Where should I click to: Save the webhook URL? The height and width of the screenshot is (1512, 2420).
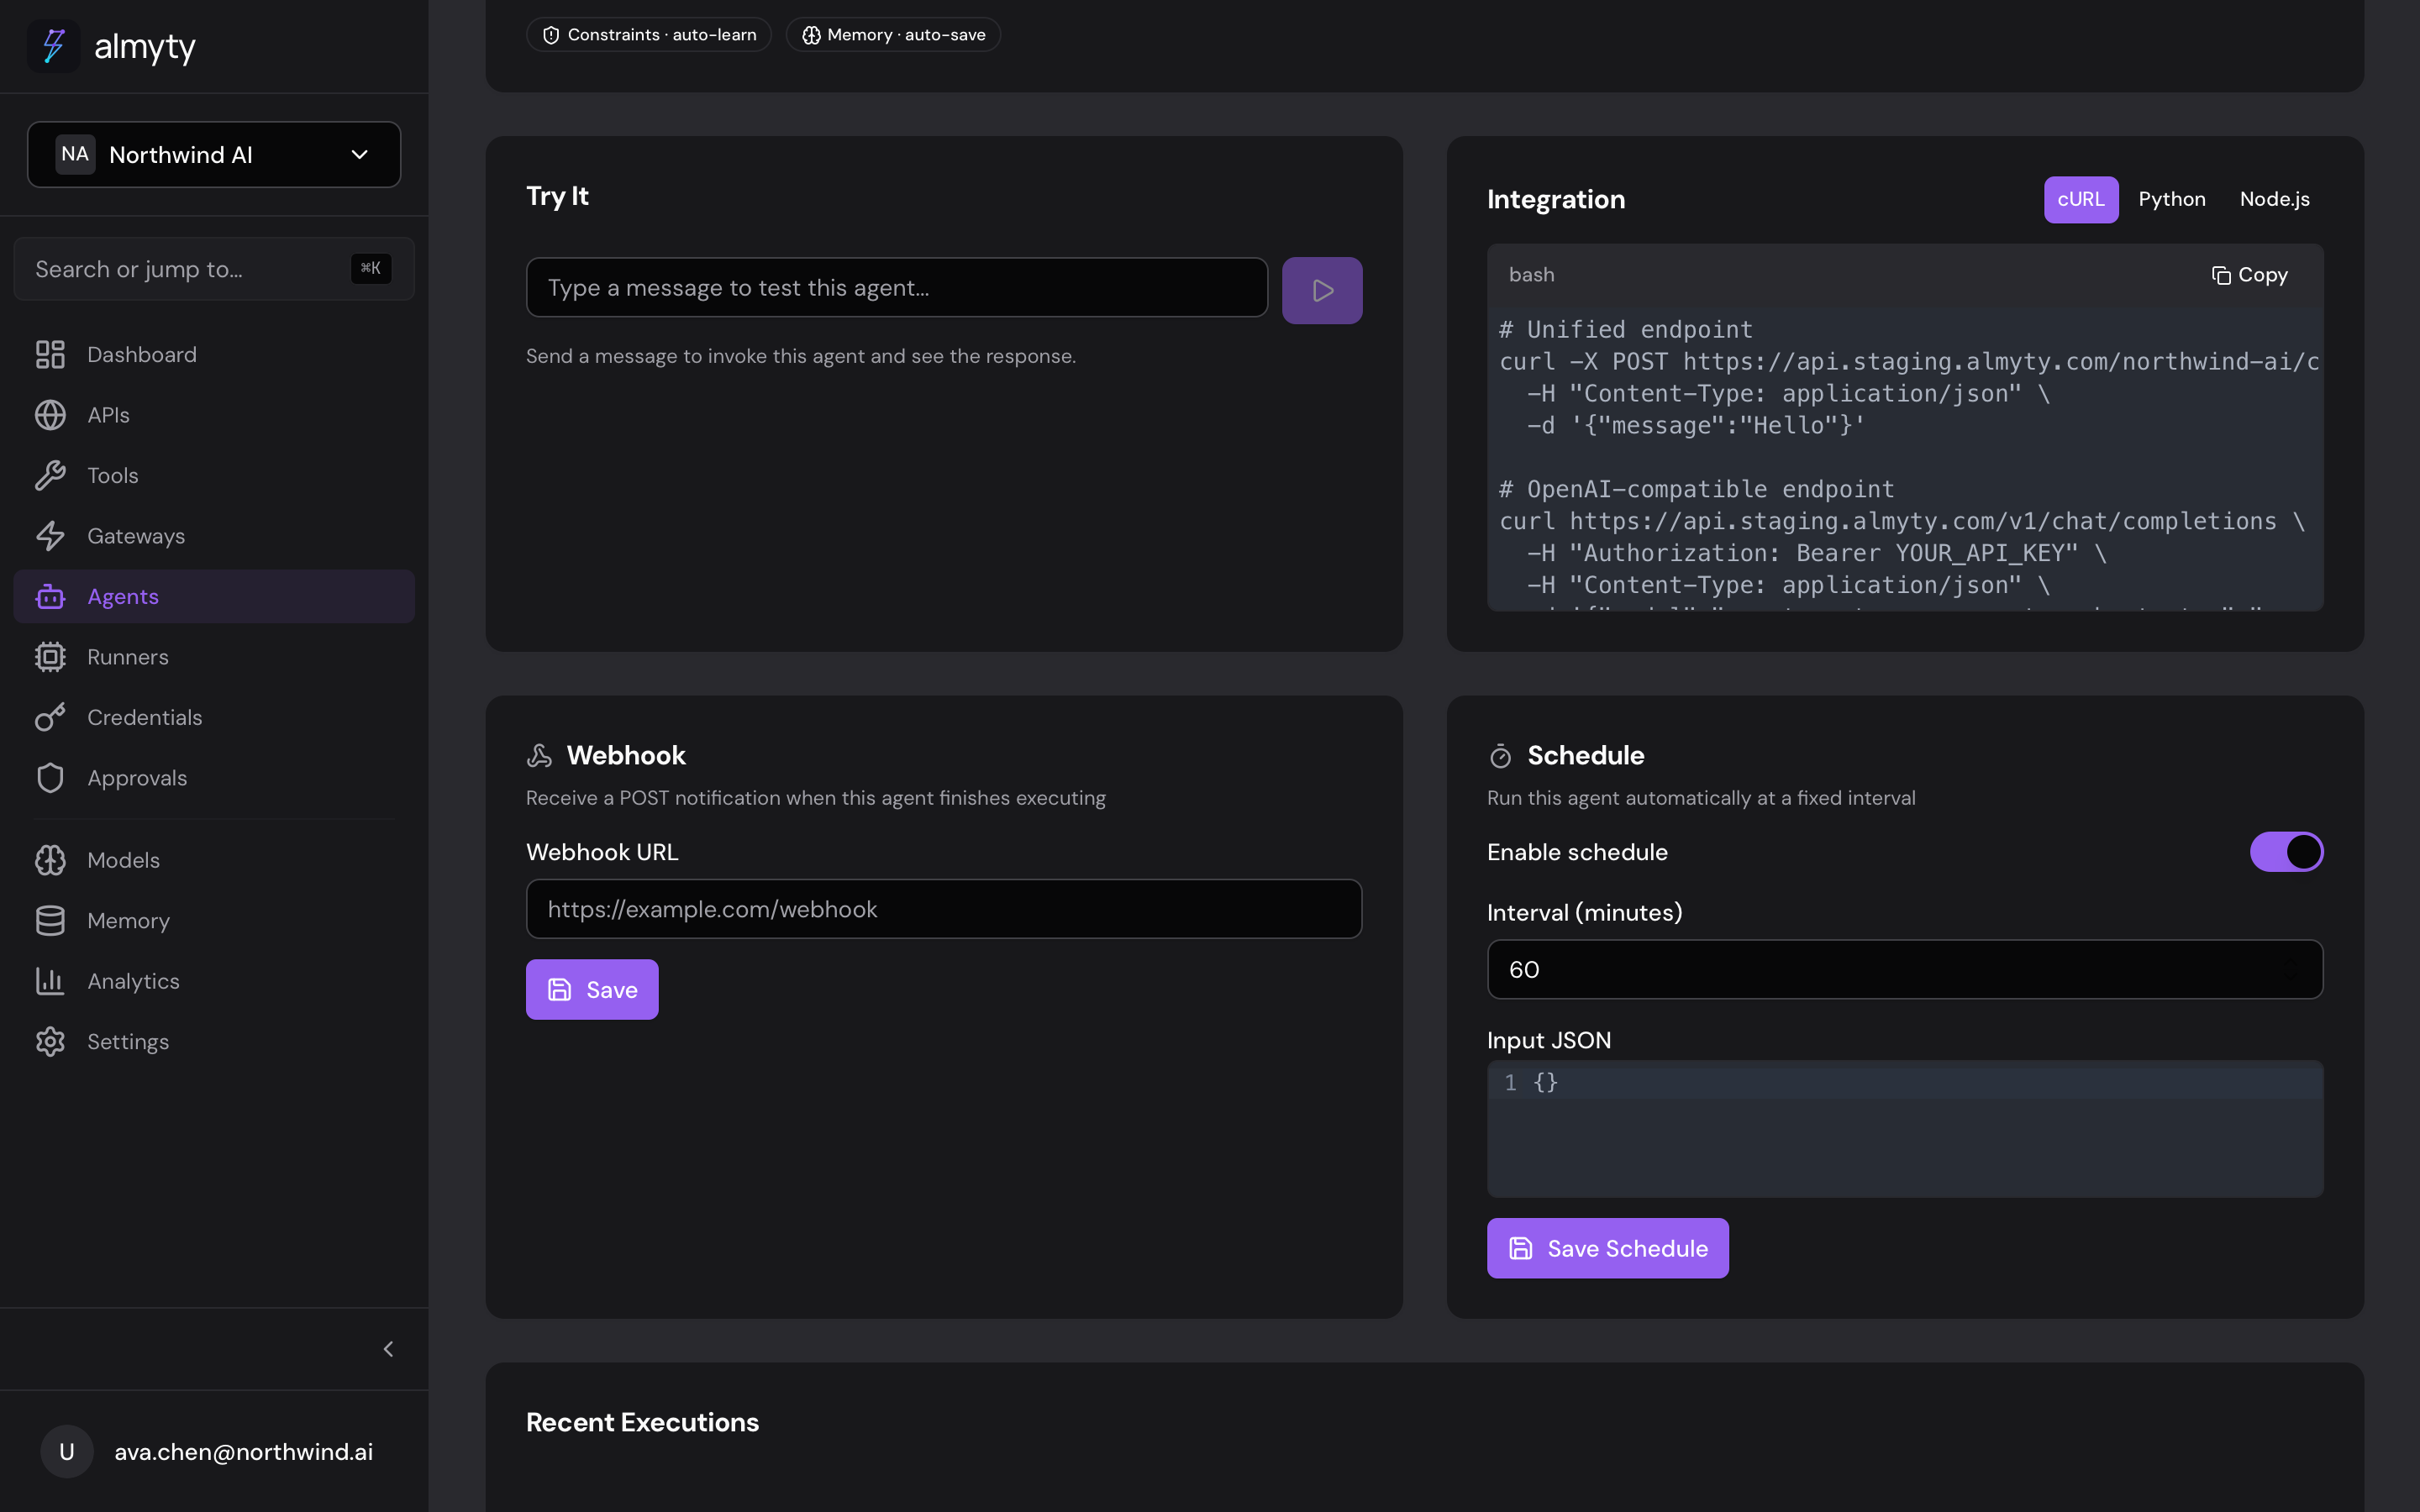click(592, 989)
